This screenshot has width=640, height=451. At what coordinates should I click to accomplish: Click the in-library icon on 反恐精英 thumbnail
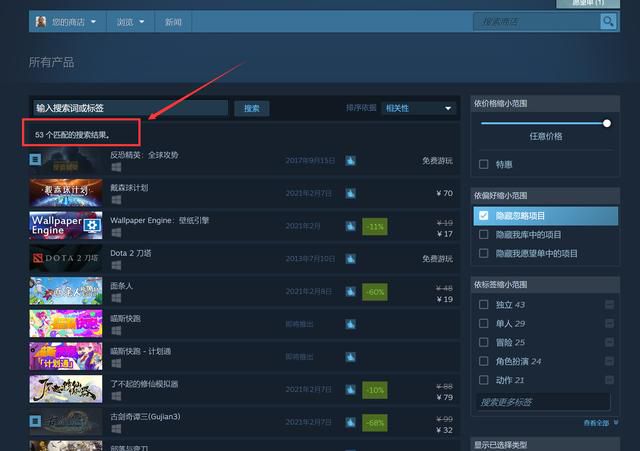pyautogui.click(x=35, y=159)
